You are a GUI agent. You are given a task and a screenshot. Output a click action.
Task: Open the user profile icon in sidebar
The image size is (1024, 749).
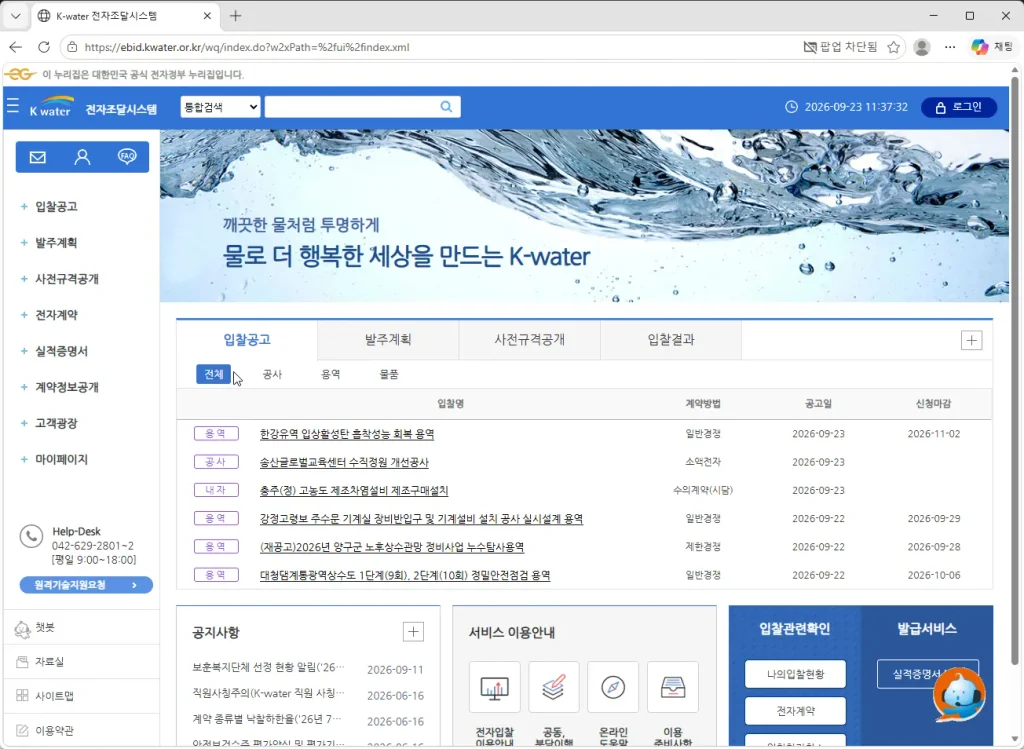click(82, 157)
